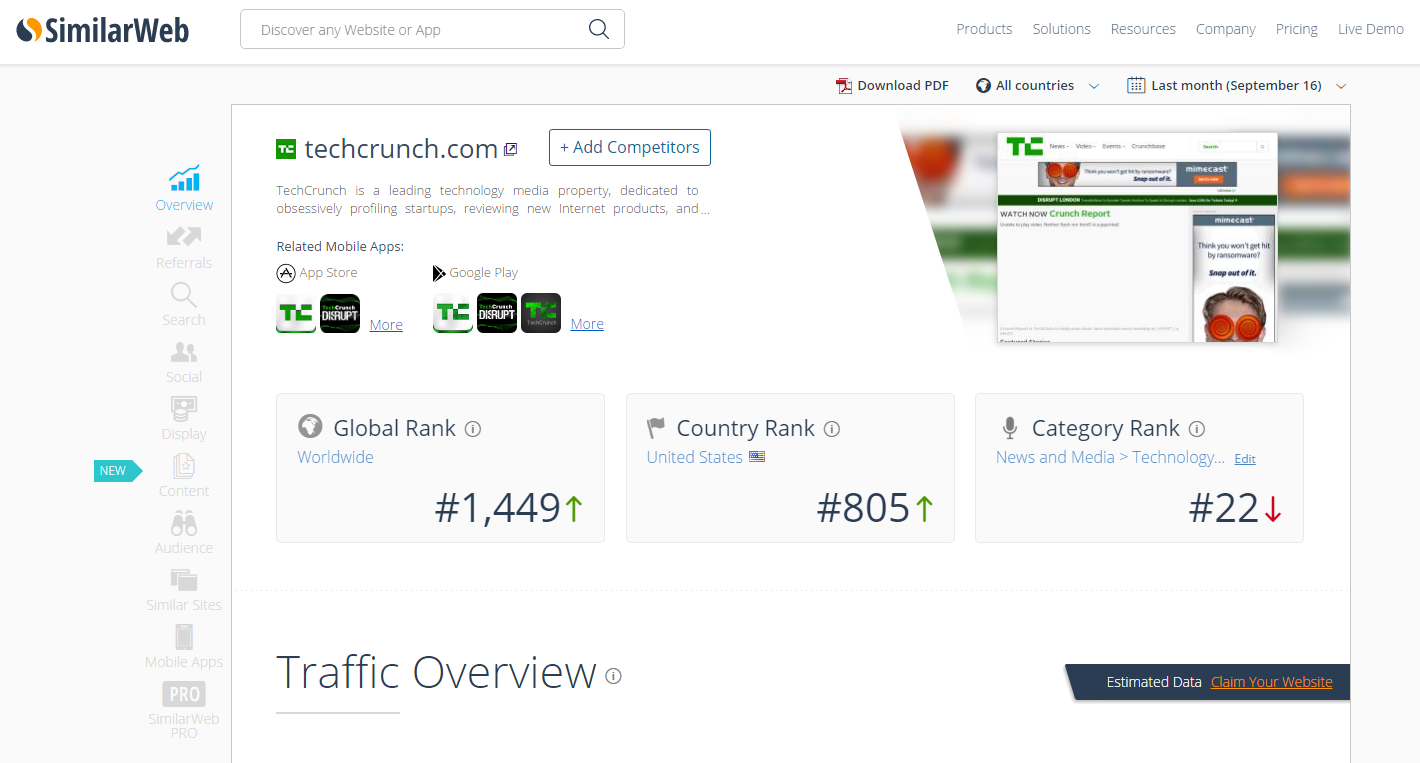Open the Audience binoculars icon
The width and height of the screenshot is (1420, 763).
tap(184, 523)
